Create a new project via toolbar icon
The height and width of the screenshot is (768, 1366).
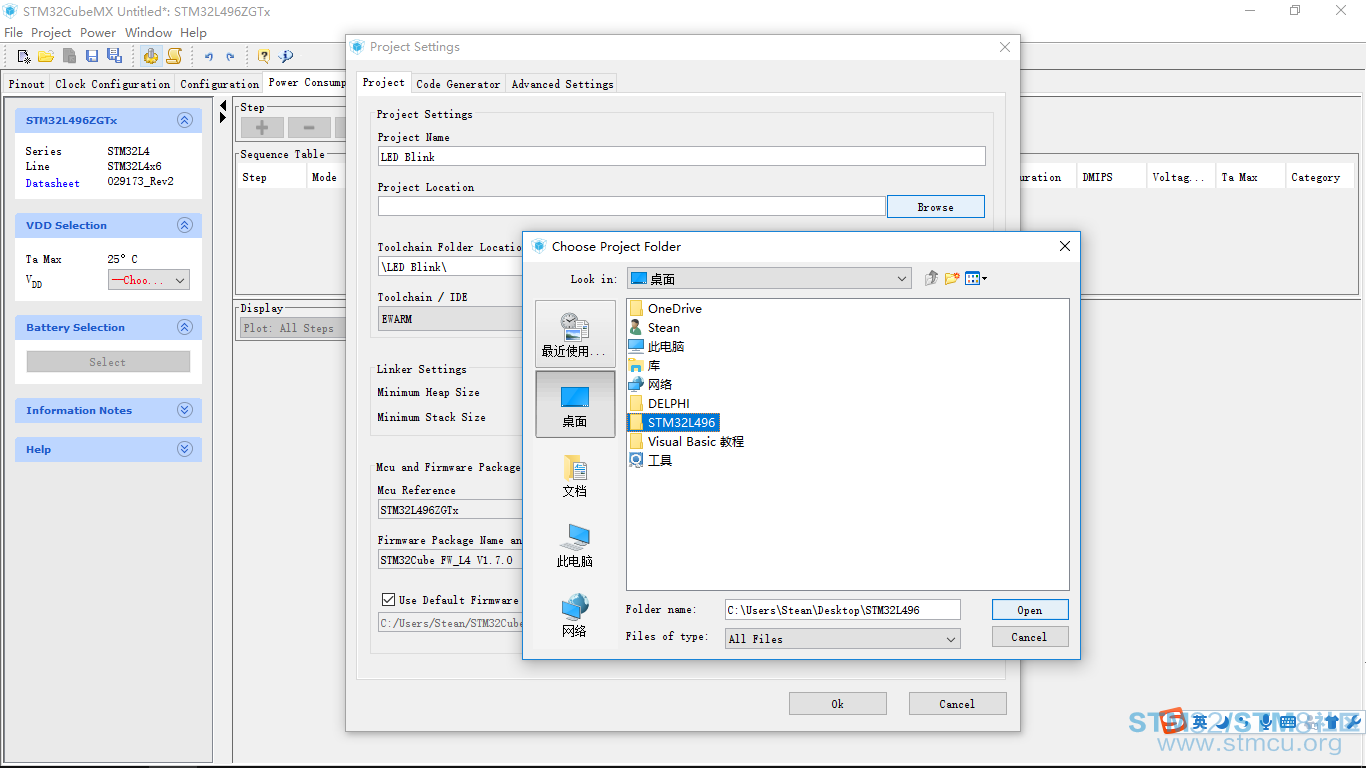[x=24, y=56]
